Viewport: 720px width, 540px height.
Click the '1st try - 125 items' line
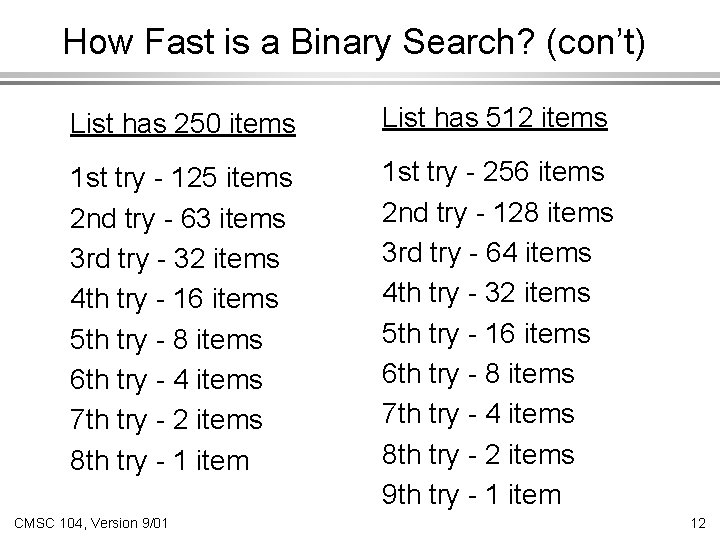pos(181,178)
